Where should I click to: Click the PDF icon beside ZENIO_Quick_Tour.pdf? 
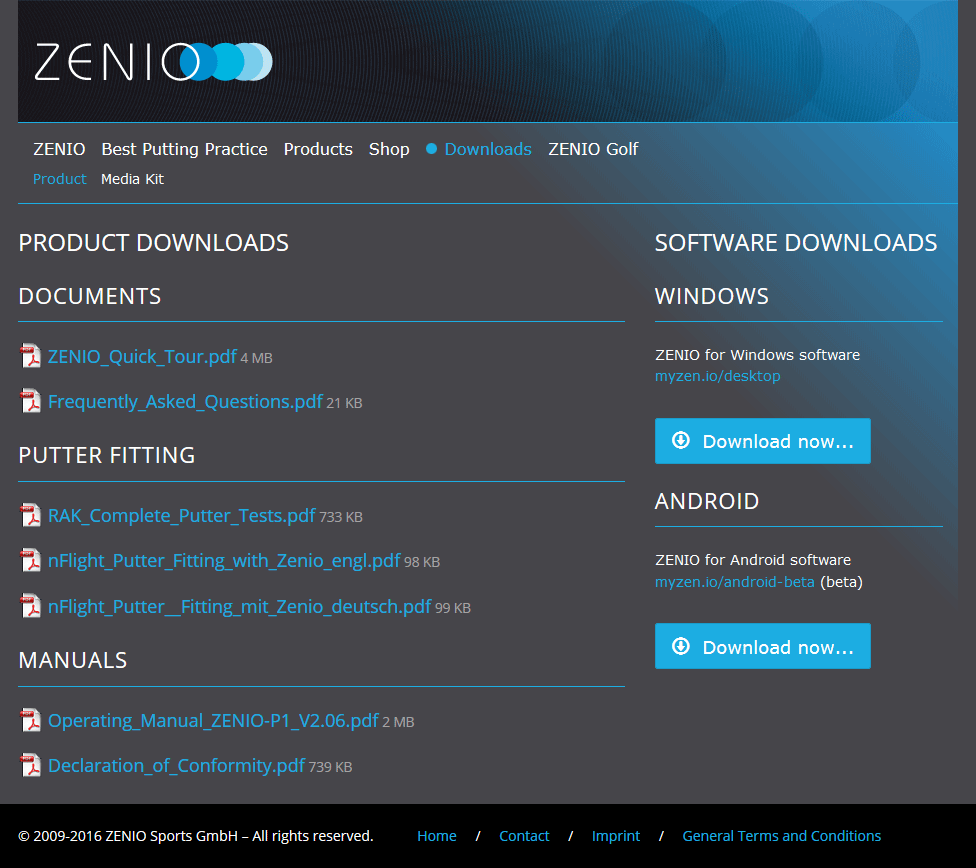point(31,357)
